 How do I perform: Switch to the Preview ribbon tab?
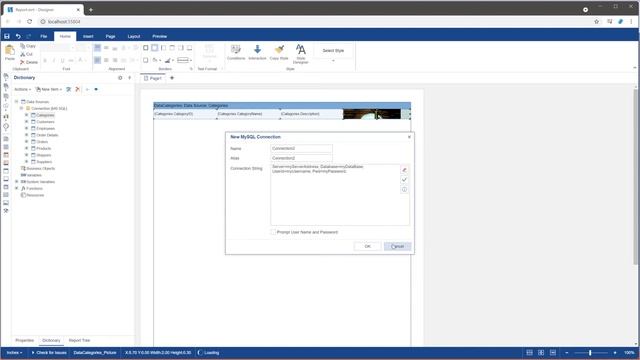click(x=160, y=36)
